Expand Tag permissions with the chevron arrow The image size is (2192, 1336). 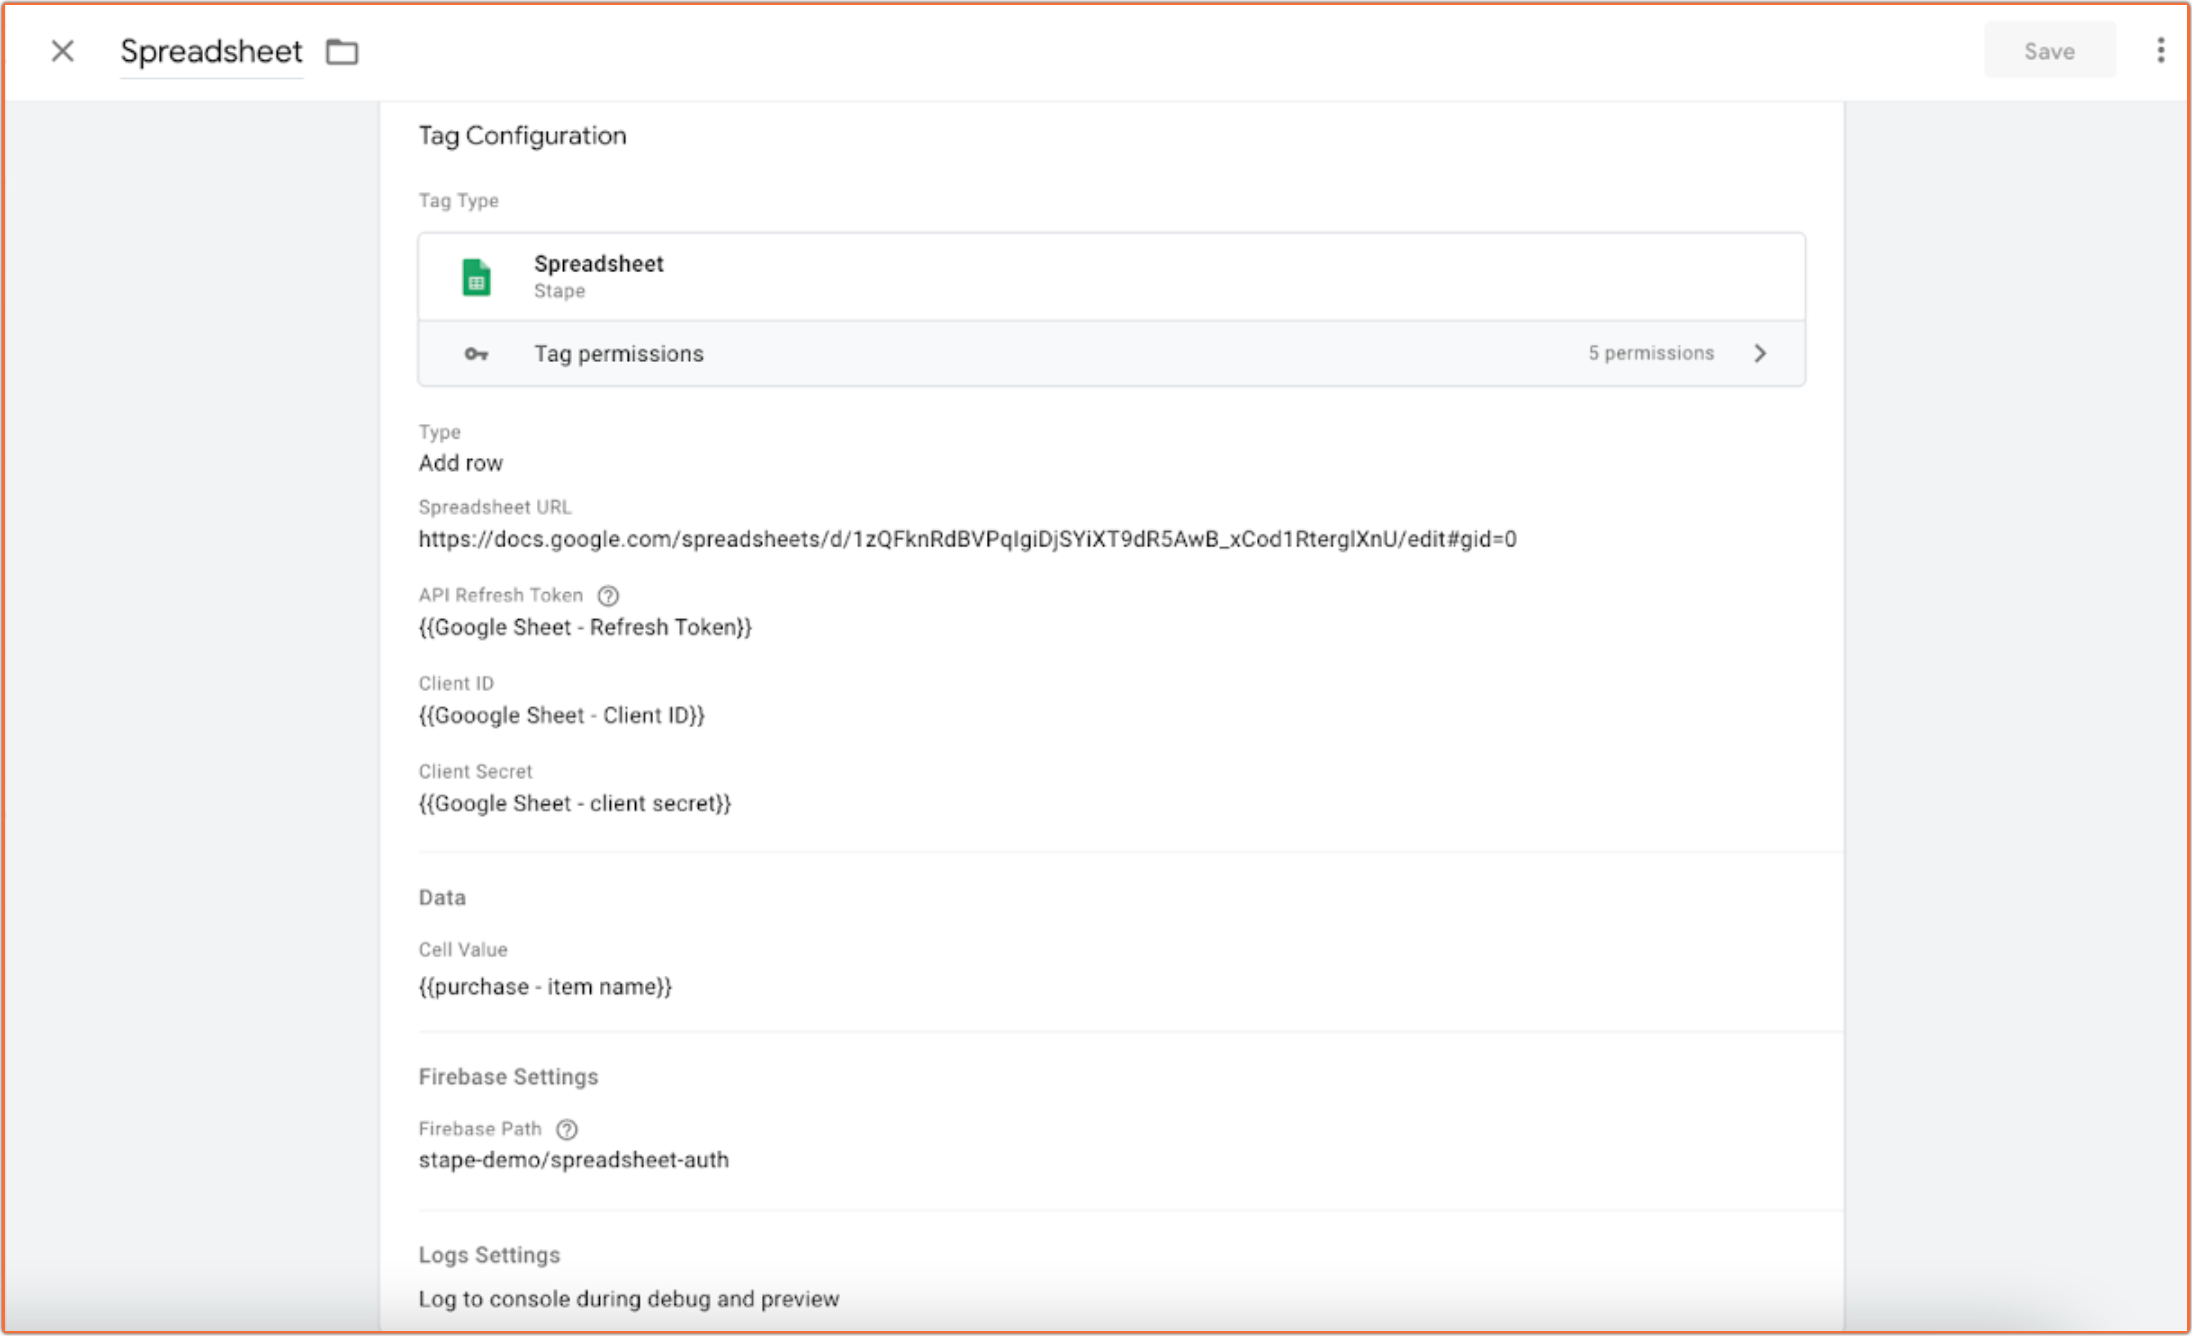[1760, 353]
